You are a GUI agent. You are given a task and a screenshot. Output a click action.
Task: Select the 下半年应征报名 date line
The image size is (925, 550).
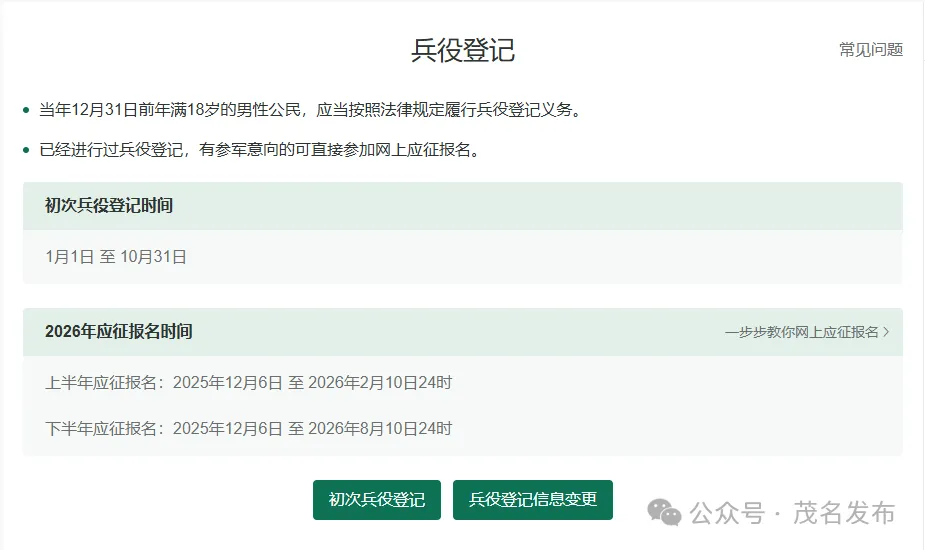(248, 428)
